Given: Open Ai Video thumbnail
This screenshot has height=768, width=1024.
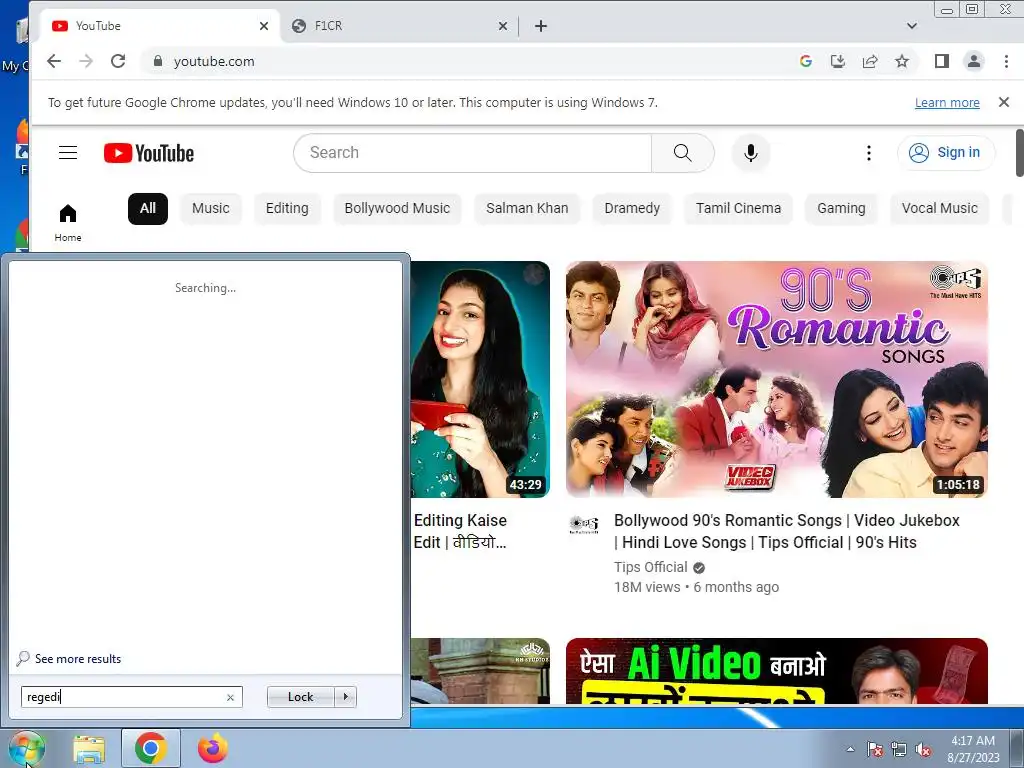Looking at the screenshot, I should coord(776,671).
